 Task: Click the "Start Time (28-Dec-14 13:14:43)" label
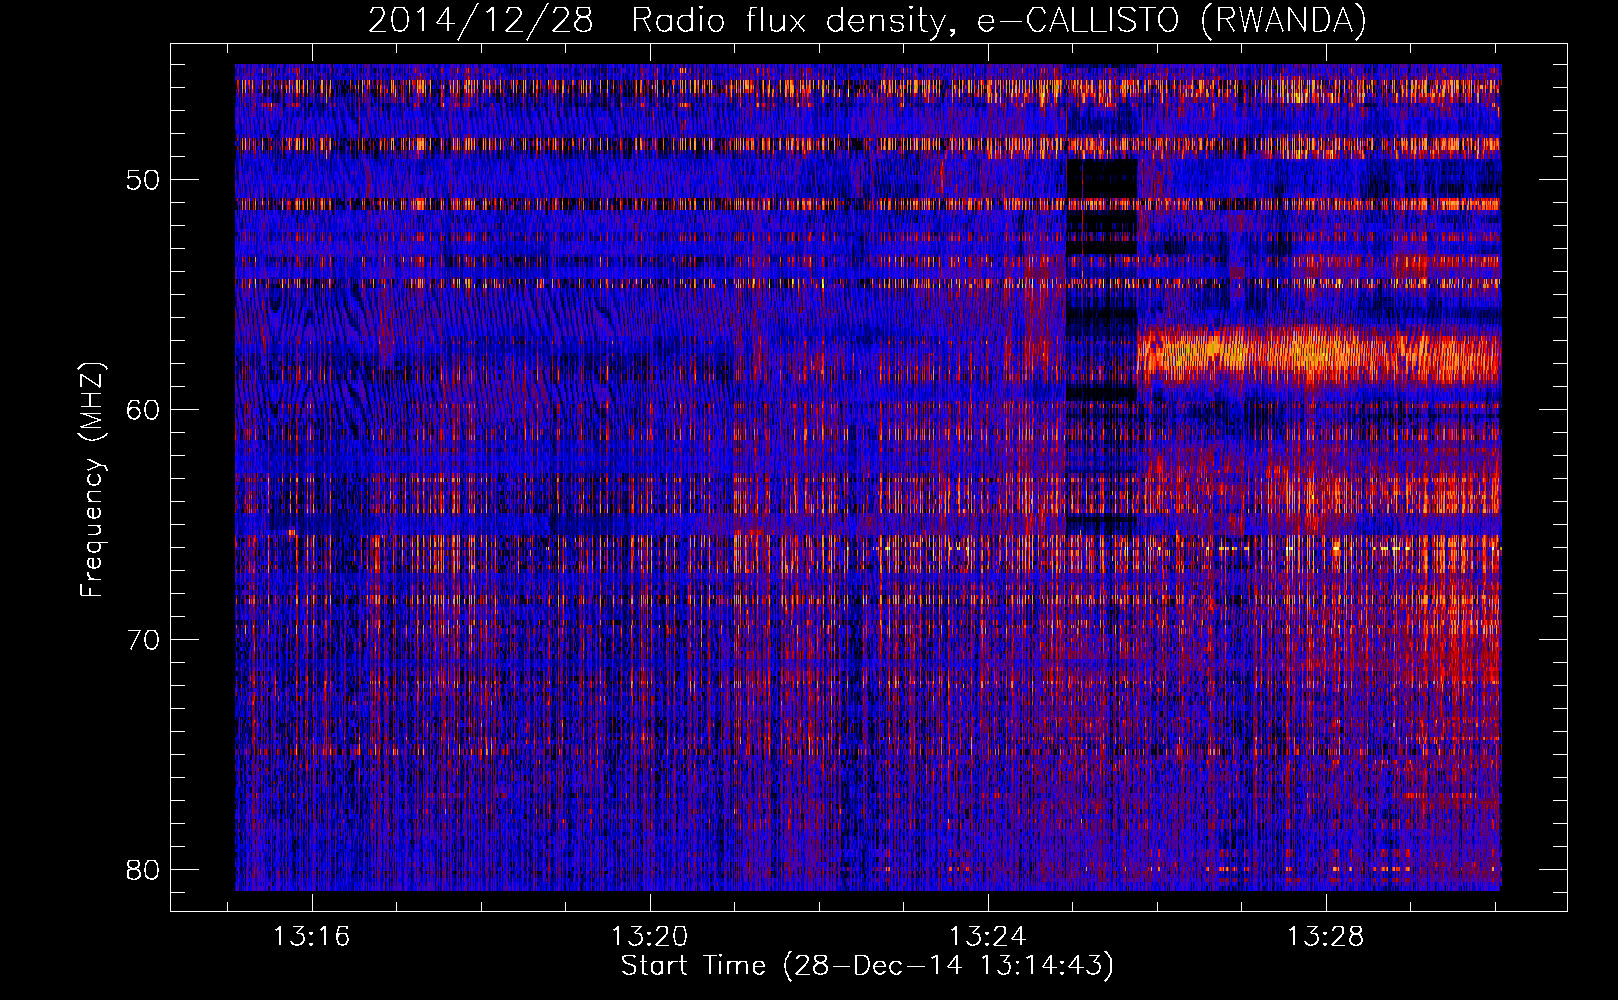(867, 966)
